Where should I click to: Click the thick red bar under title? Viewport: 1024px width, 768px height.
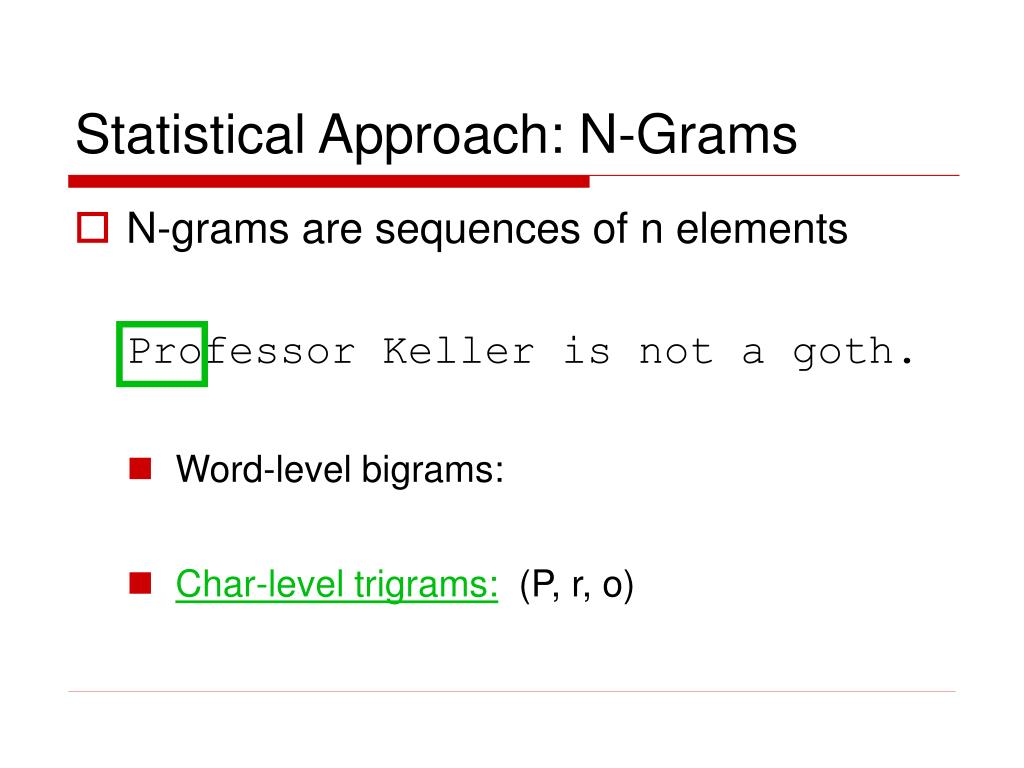coord(328,182)
